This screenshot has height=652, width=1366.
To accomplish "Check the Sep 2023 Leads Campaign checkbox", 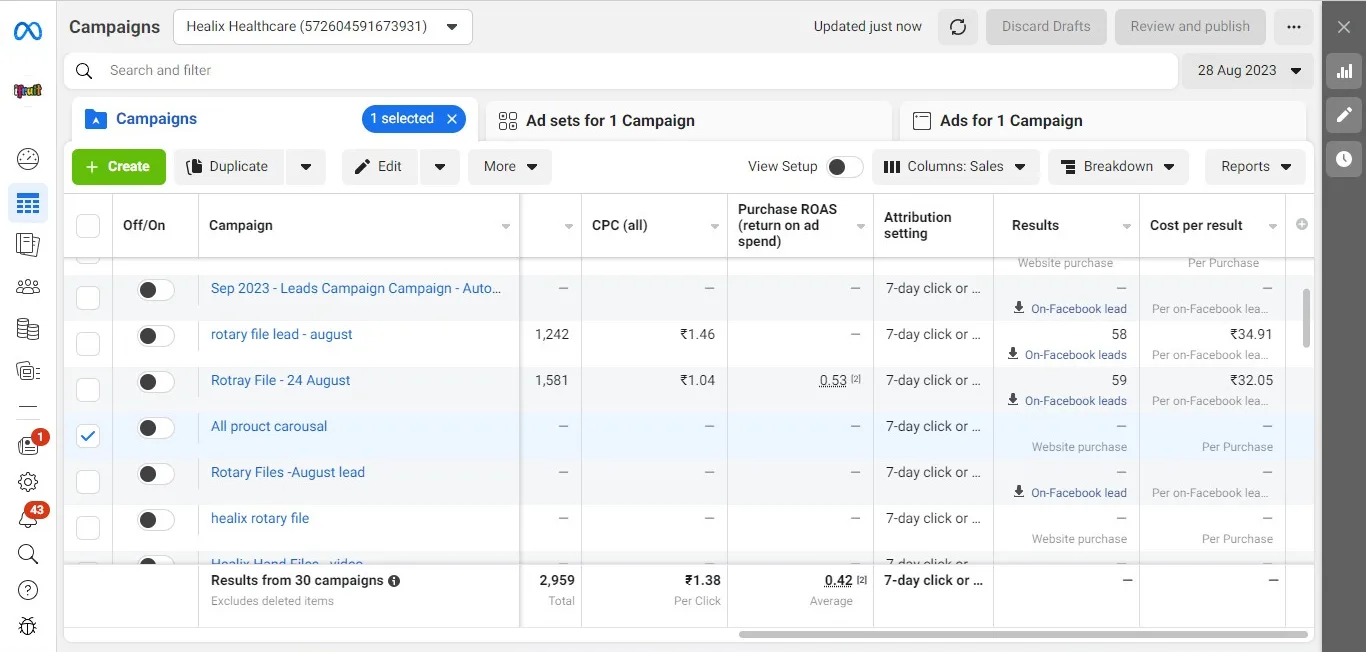I will point(88,298).
